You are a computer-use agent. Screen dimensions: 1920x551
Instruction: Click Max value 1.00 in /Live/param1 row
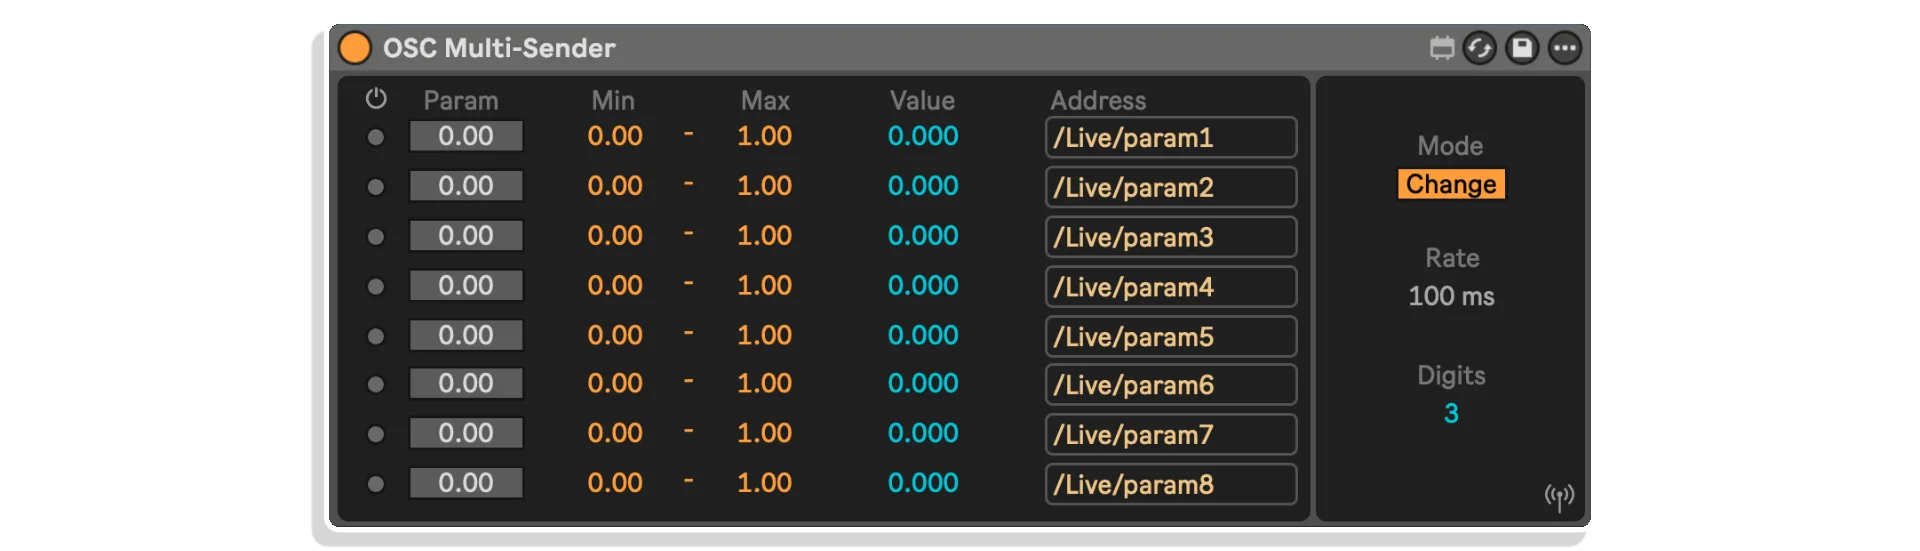pos(764,136)
